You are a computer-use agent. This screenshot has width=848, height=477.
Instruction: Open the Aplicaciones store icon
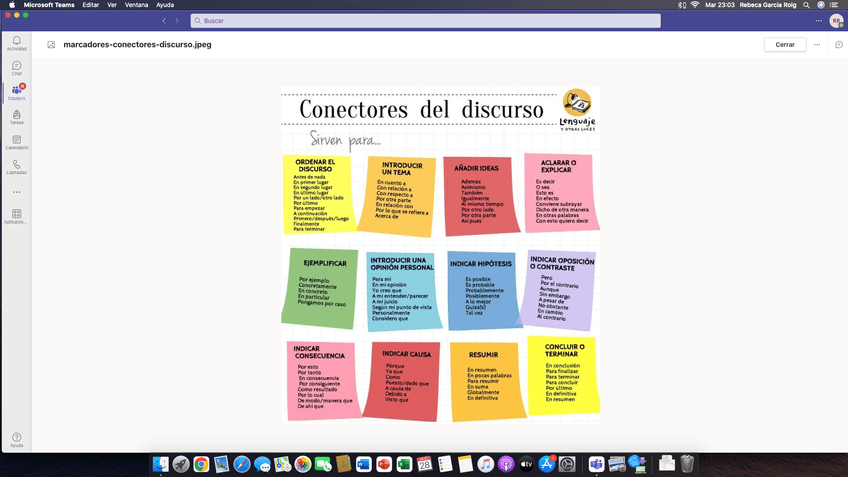coord(16,216)
